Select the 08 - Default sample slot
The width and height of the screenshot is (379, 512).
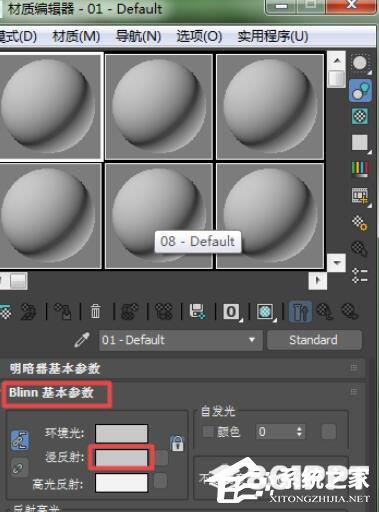[159, 216]
